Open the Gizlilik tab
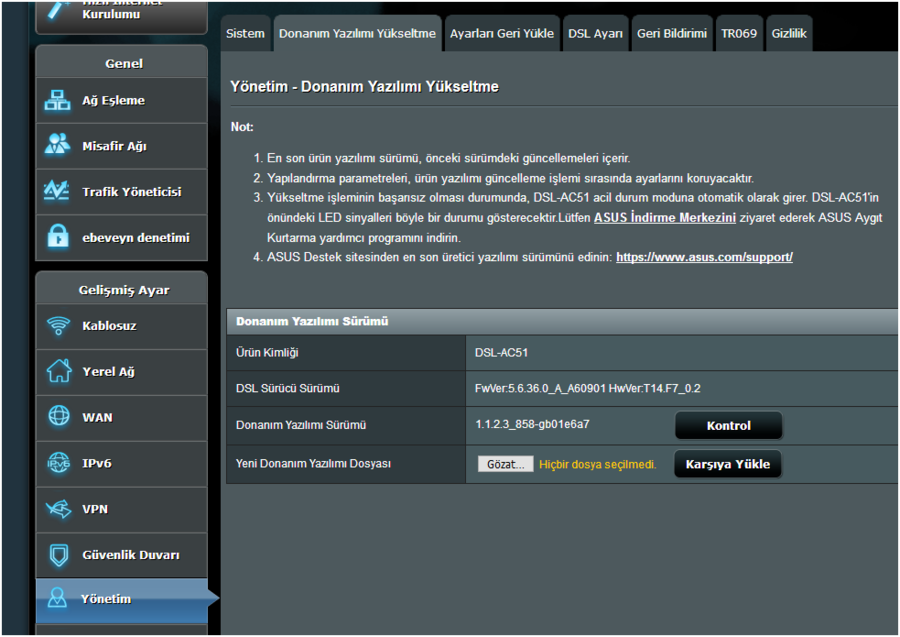The width and height of the screenshot is (900, 637). point(789,33)
